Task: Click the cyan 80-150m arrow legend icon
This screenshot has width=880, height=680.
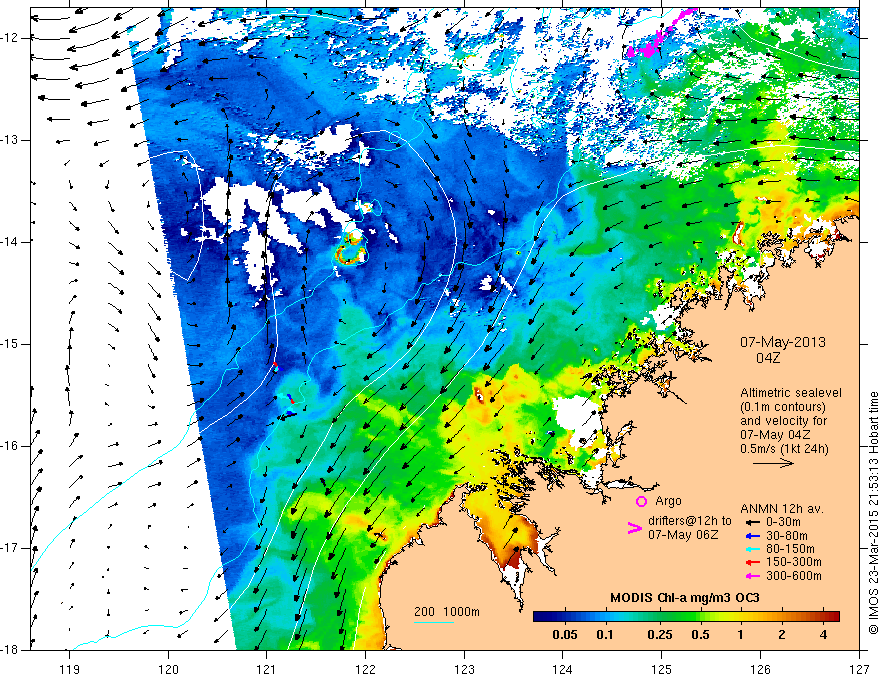Action: [x=752, y=549]
